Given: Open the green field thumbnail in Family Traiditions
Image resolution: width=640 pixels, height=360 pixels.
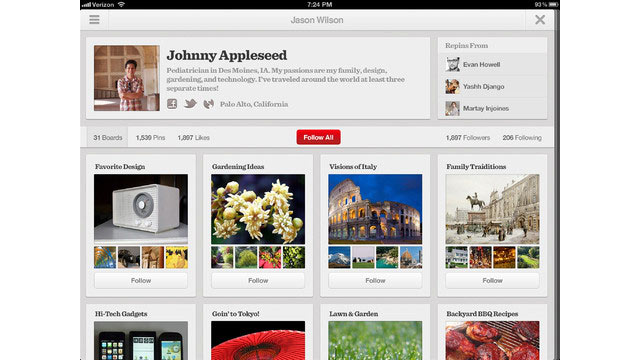Looking at the screenshot, I should 528,257.
